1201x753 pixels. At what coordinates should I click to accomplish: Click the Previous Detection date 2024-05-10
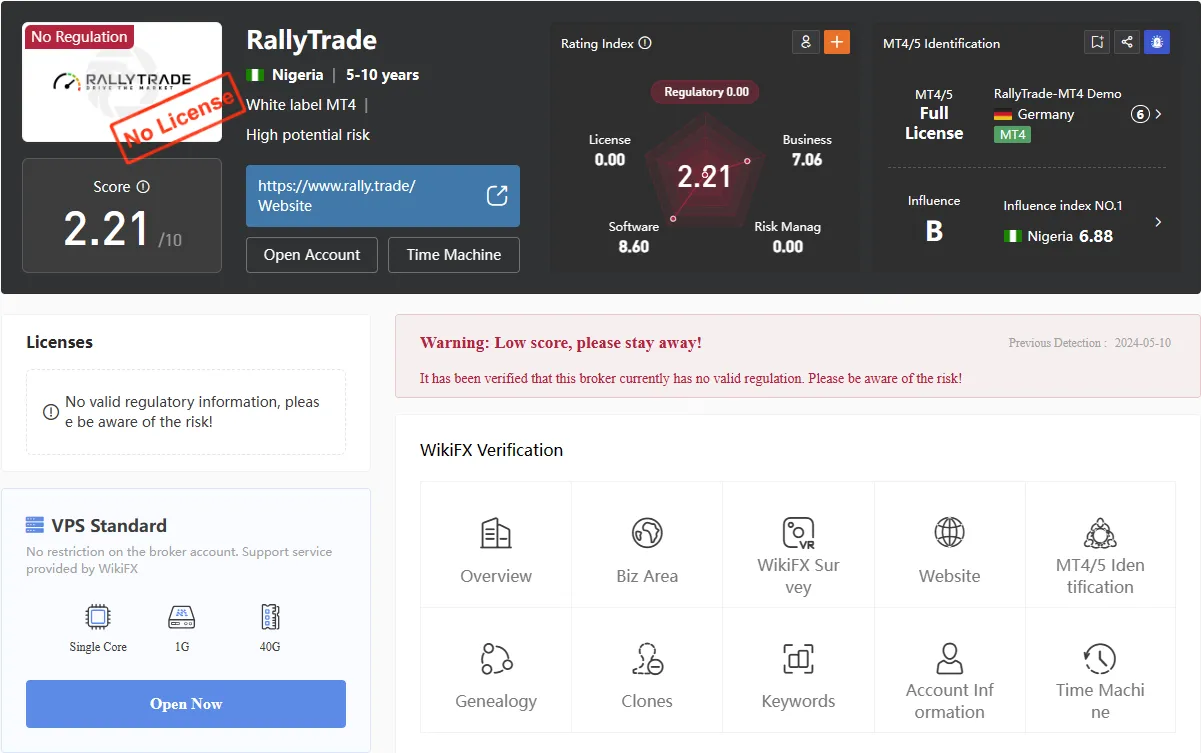click(1141, 343)
